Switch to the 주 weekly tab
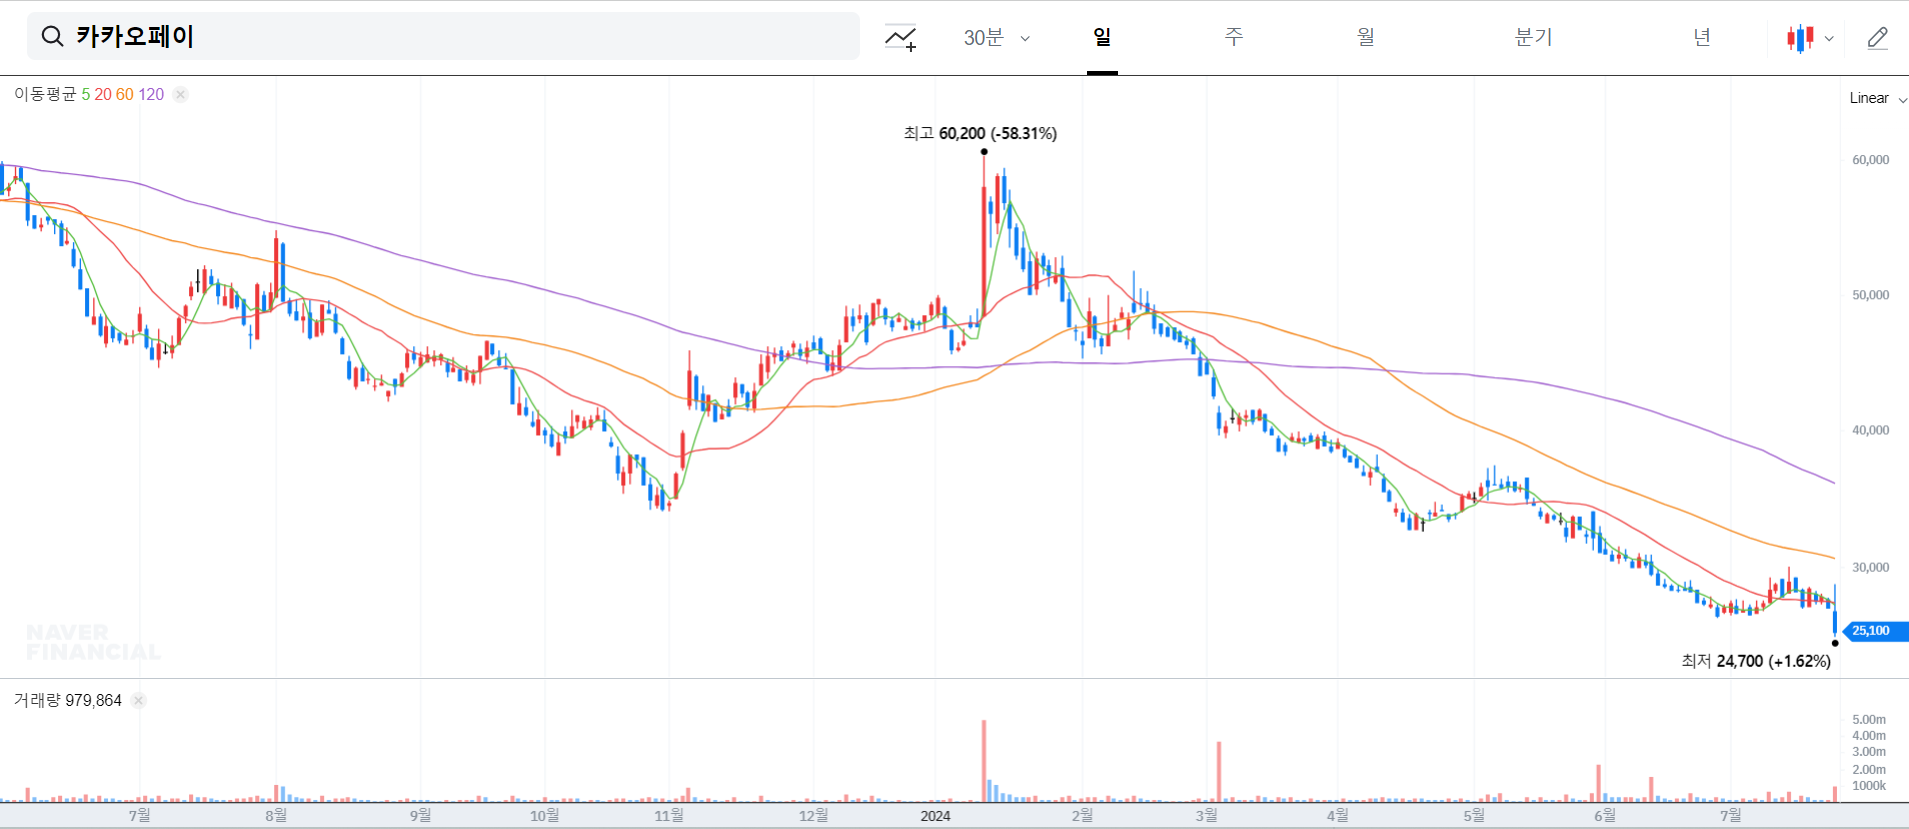This screenshot has width=1909, height=829. tap(1234, 37)
